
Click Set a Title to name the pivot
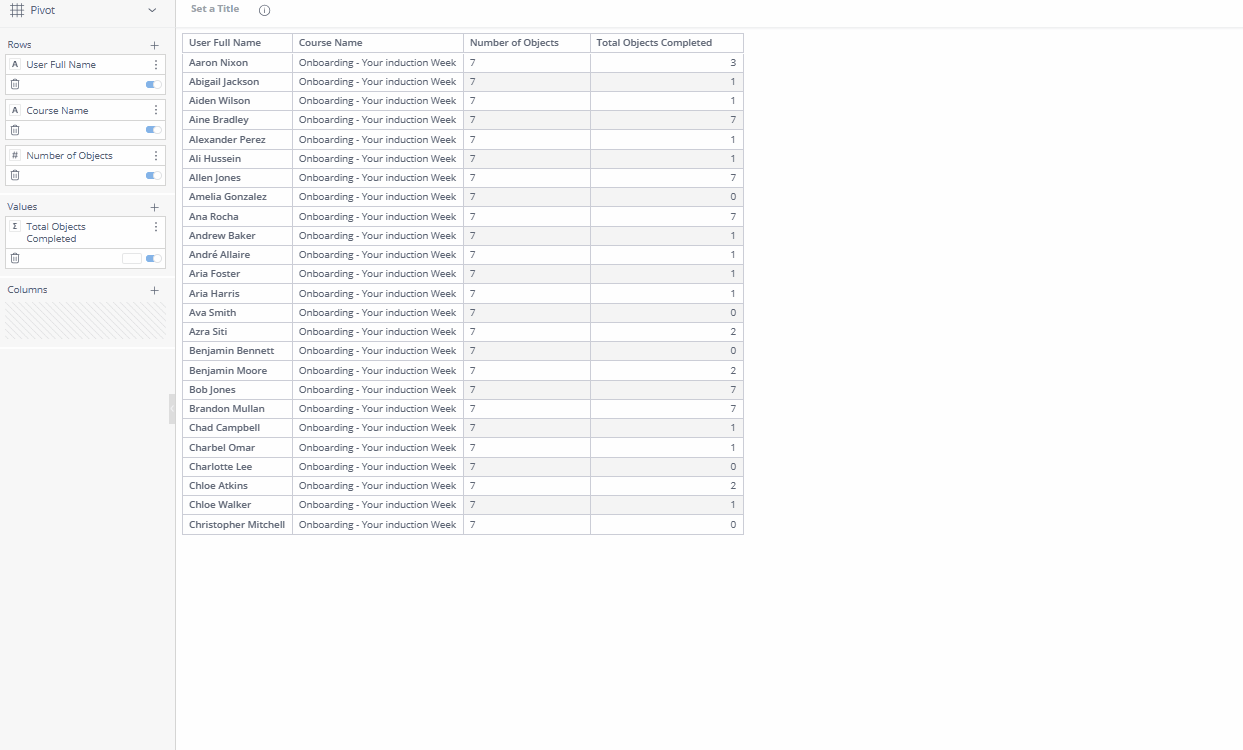tap(214, 9)
